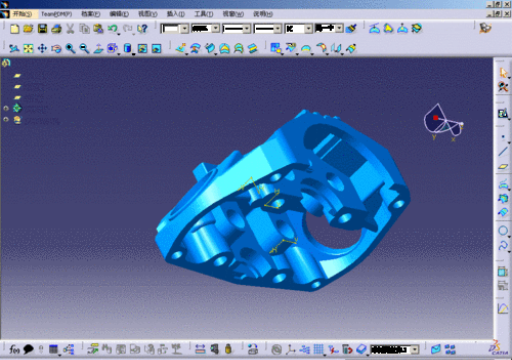The image size is (512, 360).
Task: Open the 说明(H) Help menu
Action: point(263,14)
